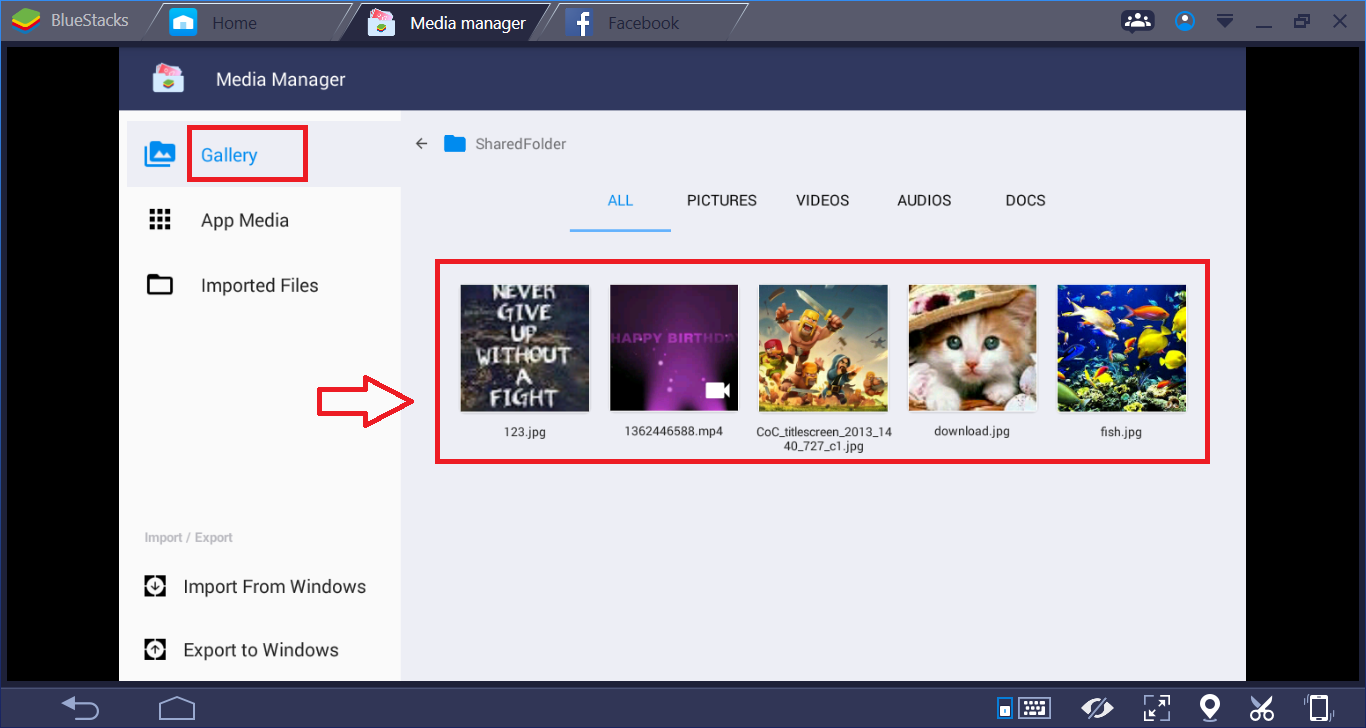The height and width of the screenshot is (728, 1366).
Task: Click the Import From Windows download icon
Action: (155, 586)
